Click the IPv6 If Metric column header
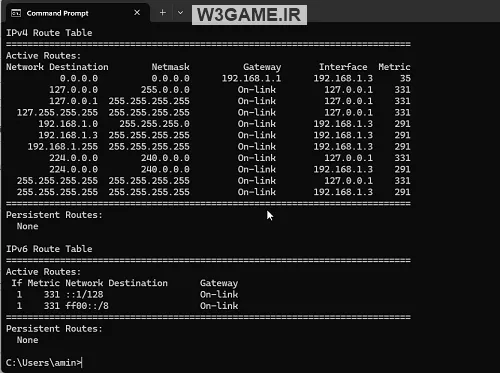The width and height of the screenshot is (500, 373). (x=36, y=283)
